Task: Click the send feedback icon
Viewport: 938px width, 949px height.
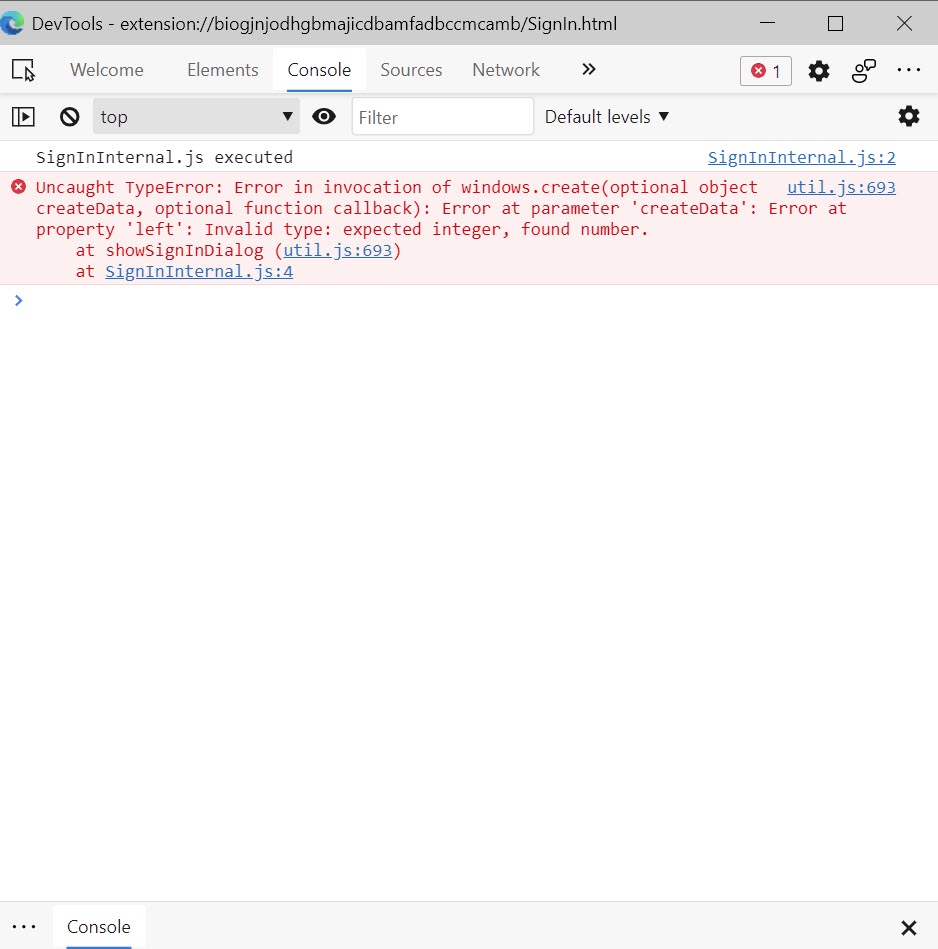Action: pos(864,71)
